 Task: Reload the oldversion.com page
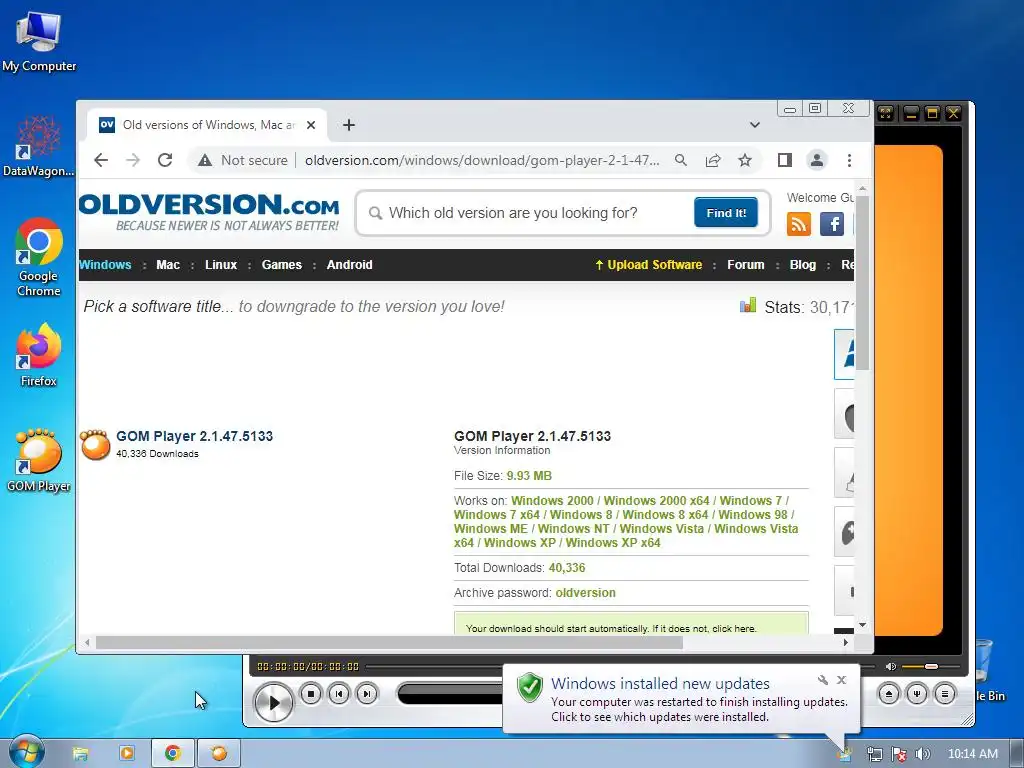[x=165, y=160]
